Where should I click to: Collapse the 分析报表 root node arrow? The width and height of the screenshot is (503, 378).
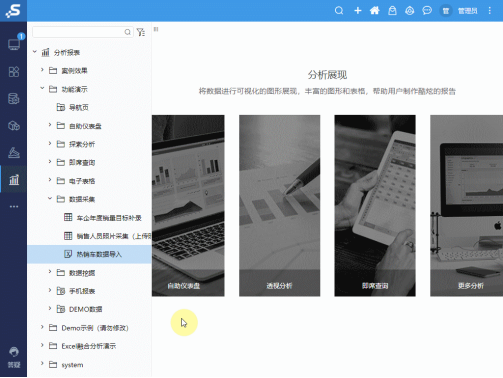[35, 52]
